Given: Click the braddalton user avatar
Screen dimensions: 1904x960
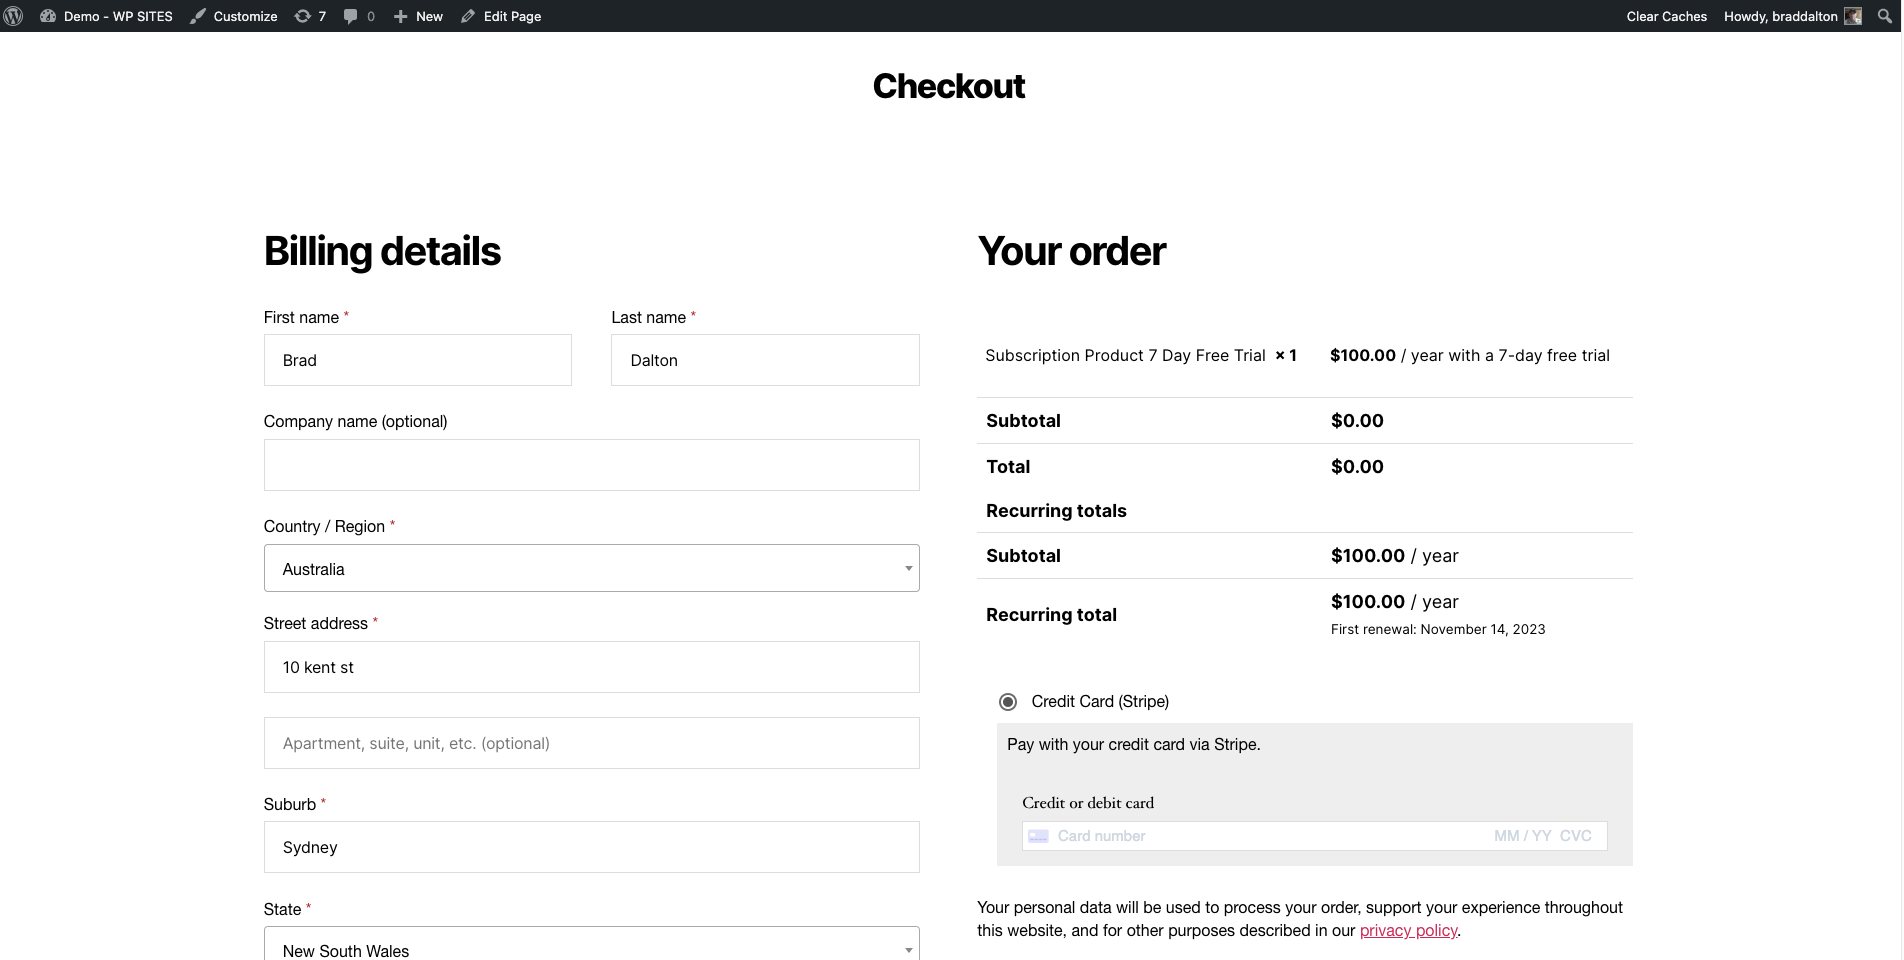Looking at the screenshot, I should pos(1853,16).
